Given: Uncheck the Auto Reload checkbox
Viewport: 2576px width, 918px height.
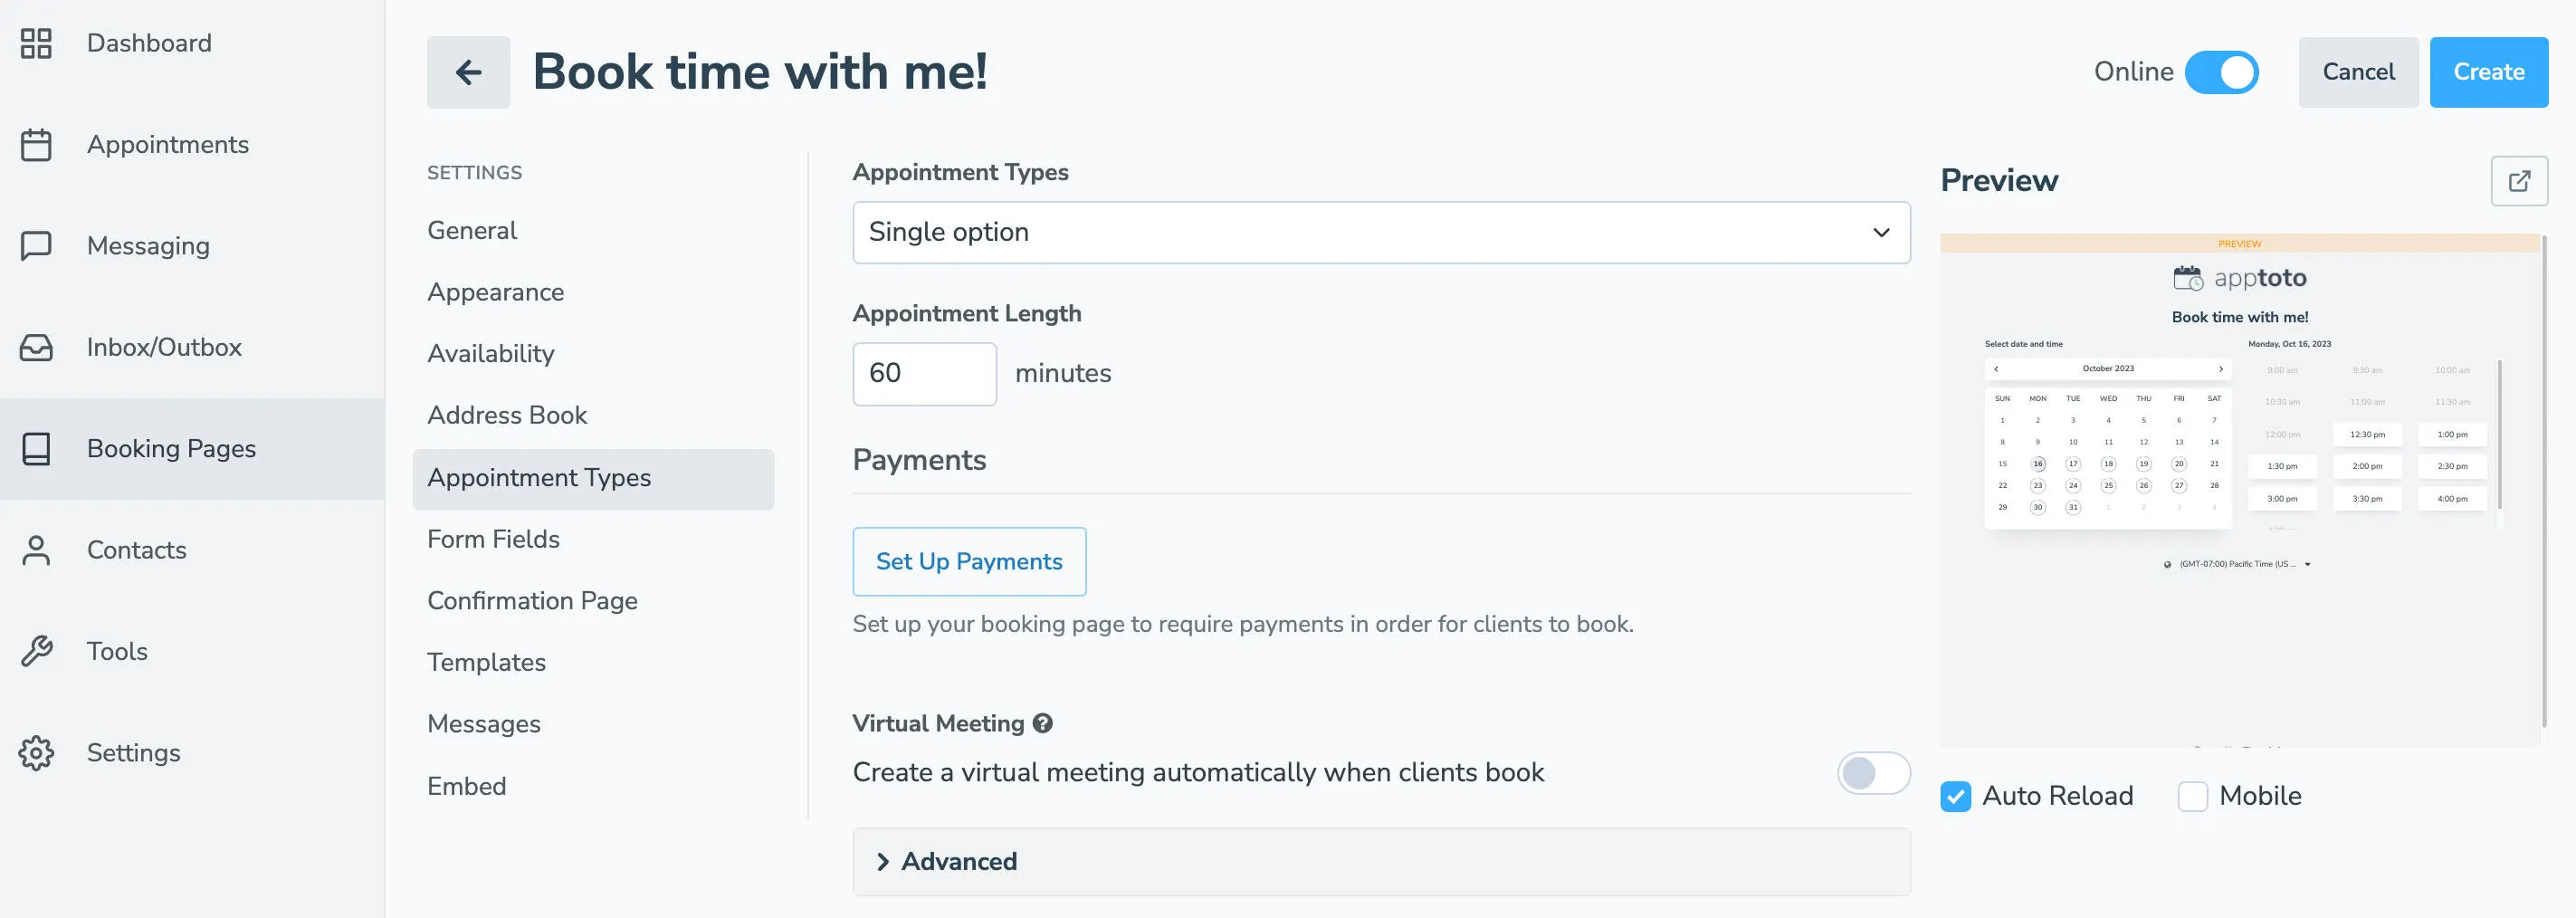Looking at the screenshot, I should [x=1956, y=796].
